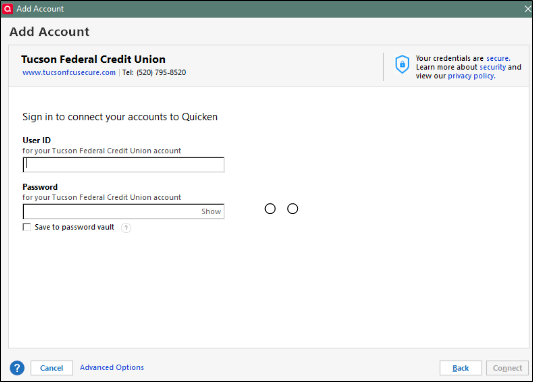Click the left loading circle indicator
This screenshot has width=533, height=382.
pyautogui.click(x=270, y=209)
